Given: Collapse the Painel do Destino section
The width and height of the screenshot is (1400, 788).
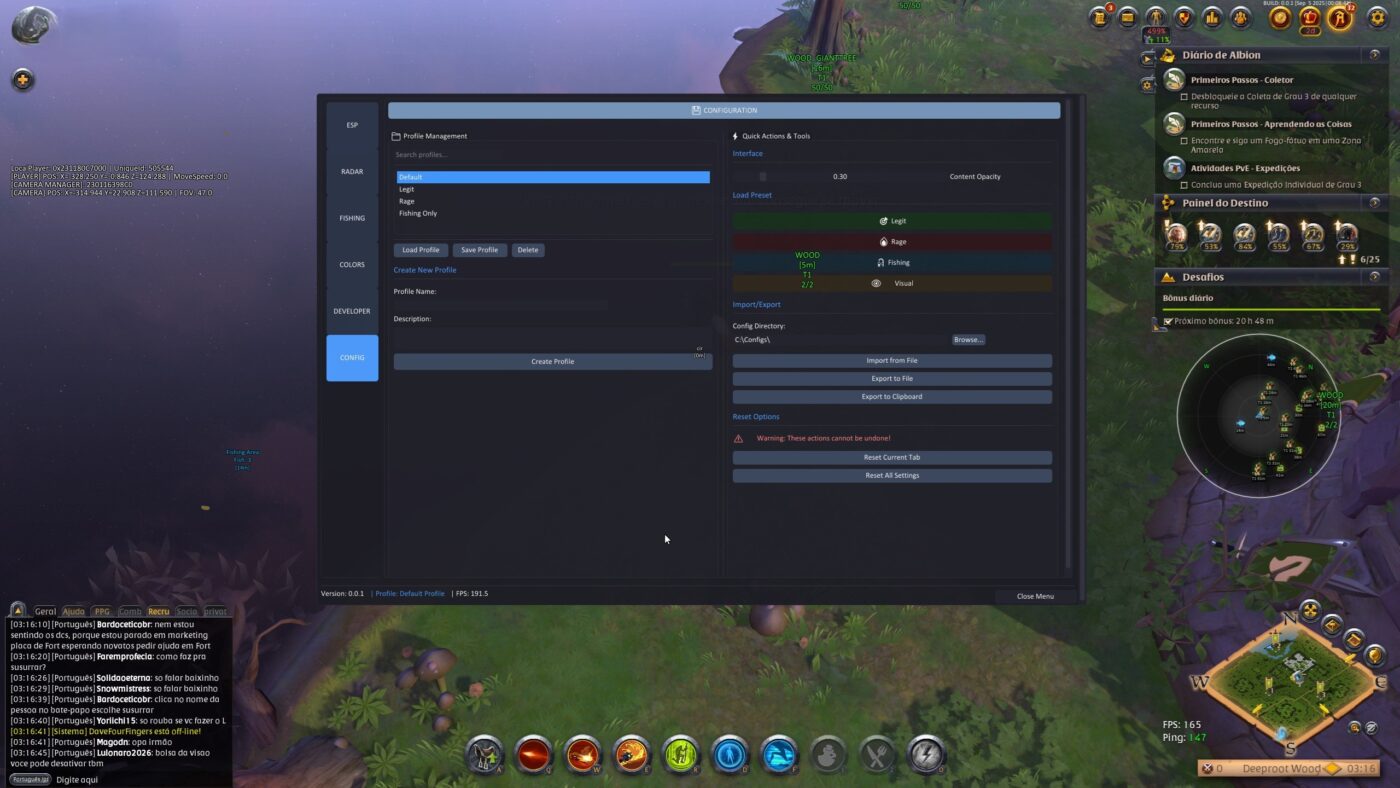Looking at the screenshot, I should [1375, 203].
